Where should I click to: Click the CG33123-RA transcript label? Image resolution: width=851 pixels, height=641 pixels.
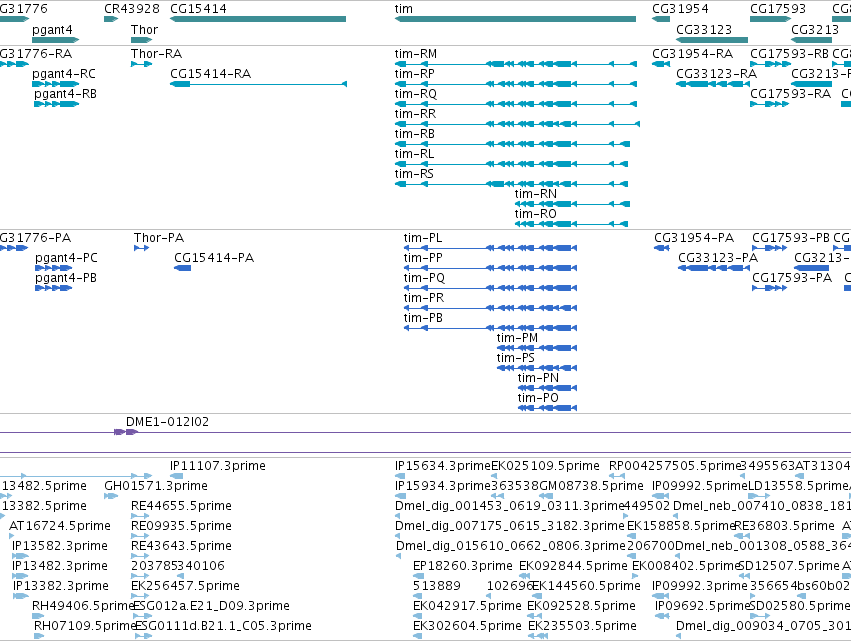tap(716, 74)
